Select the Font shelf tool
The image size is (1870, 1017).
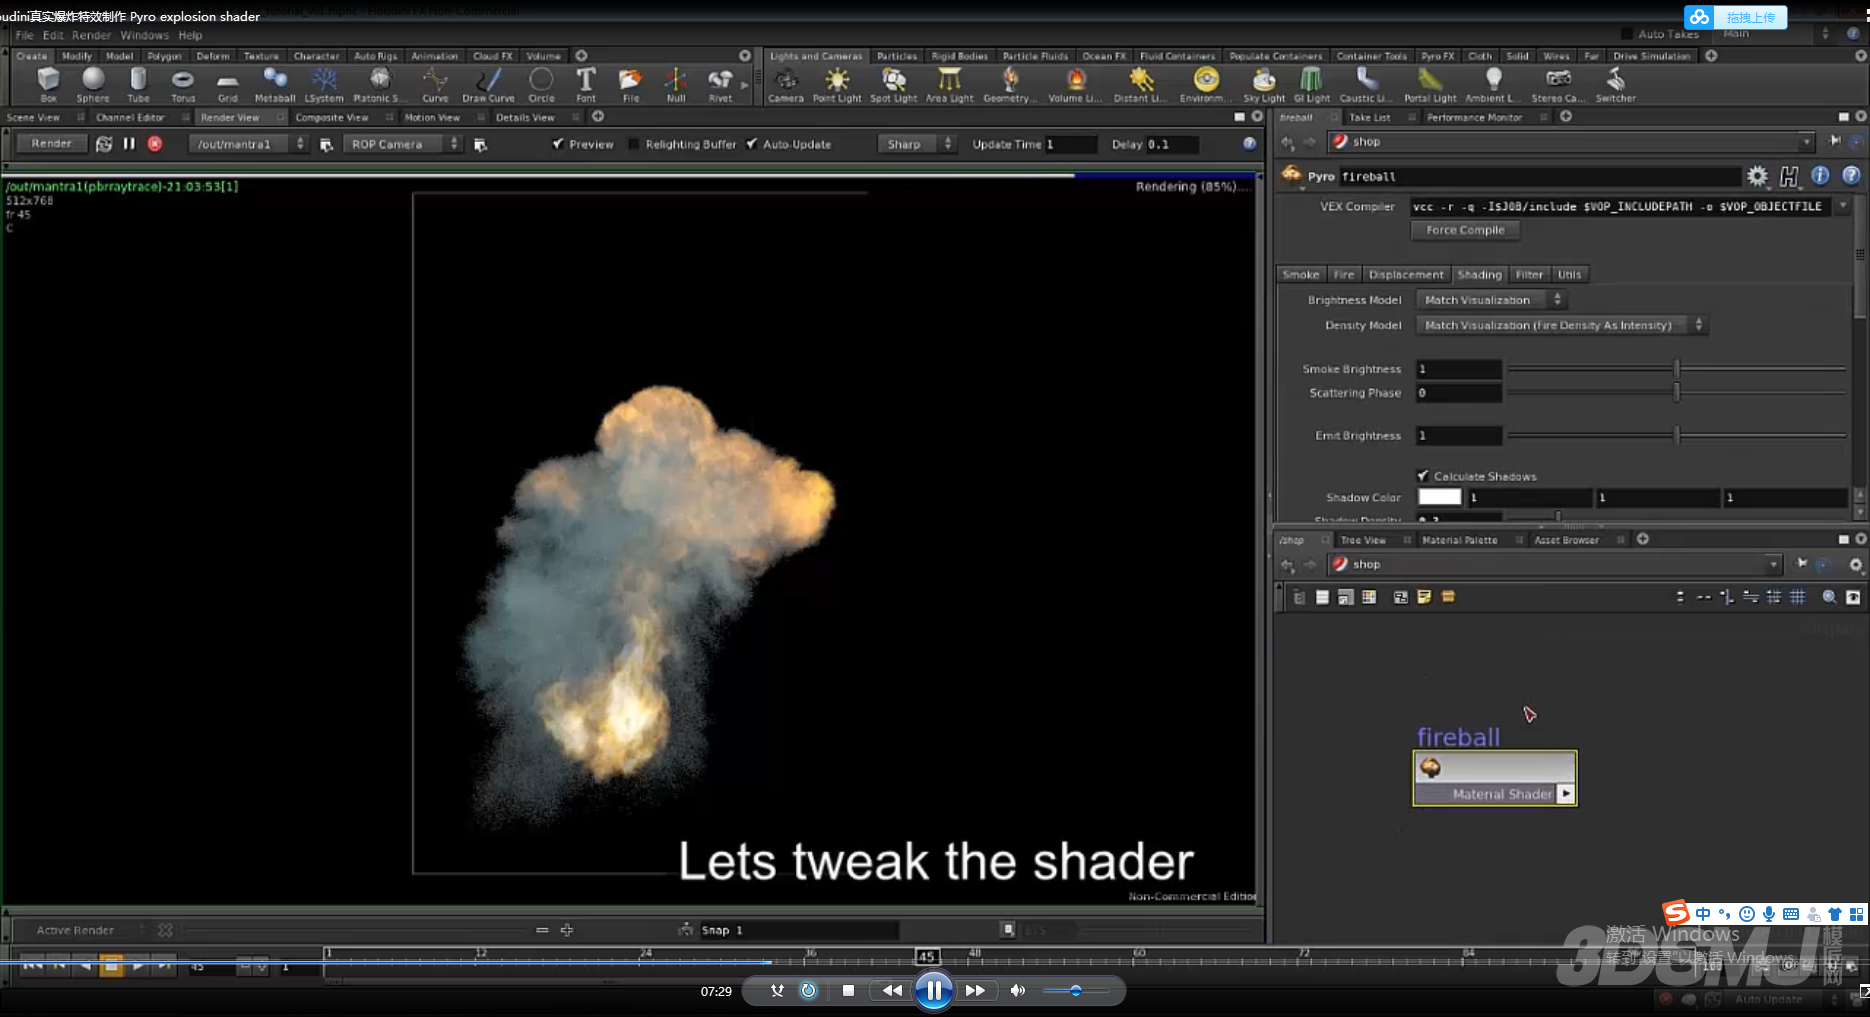click(586, 84)
